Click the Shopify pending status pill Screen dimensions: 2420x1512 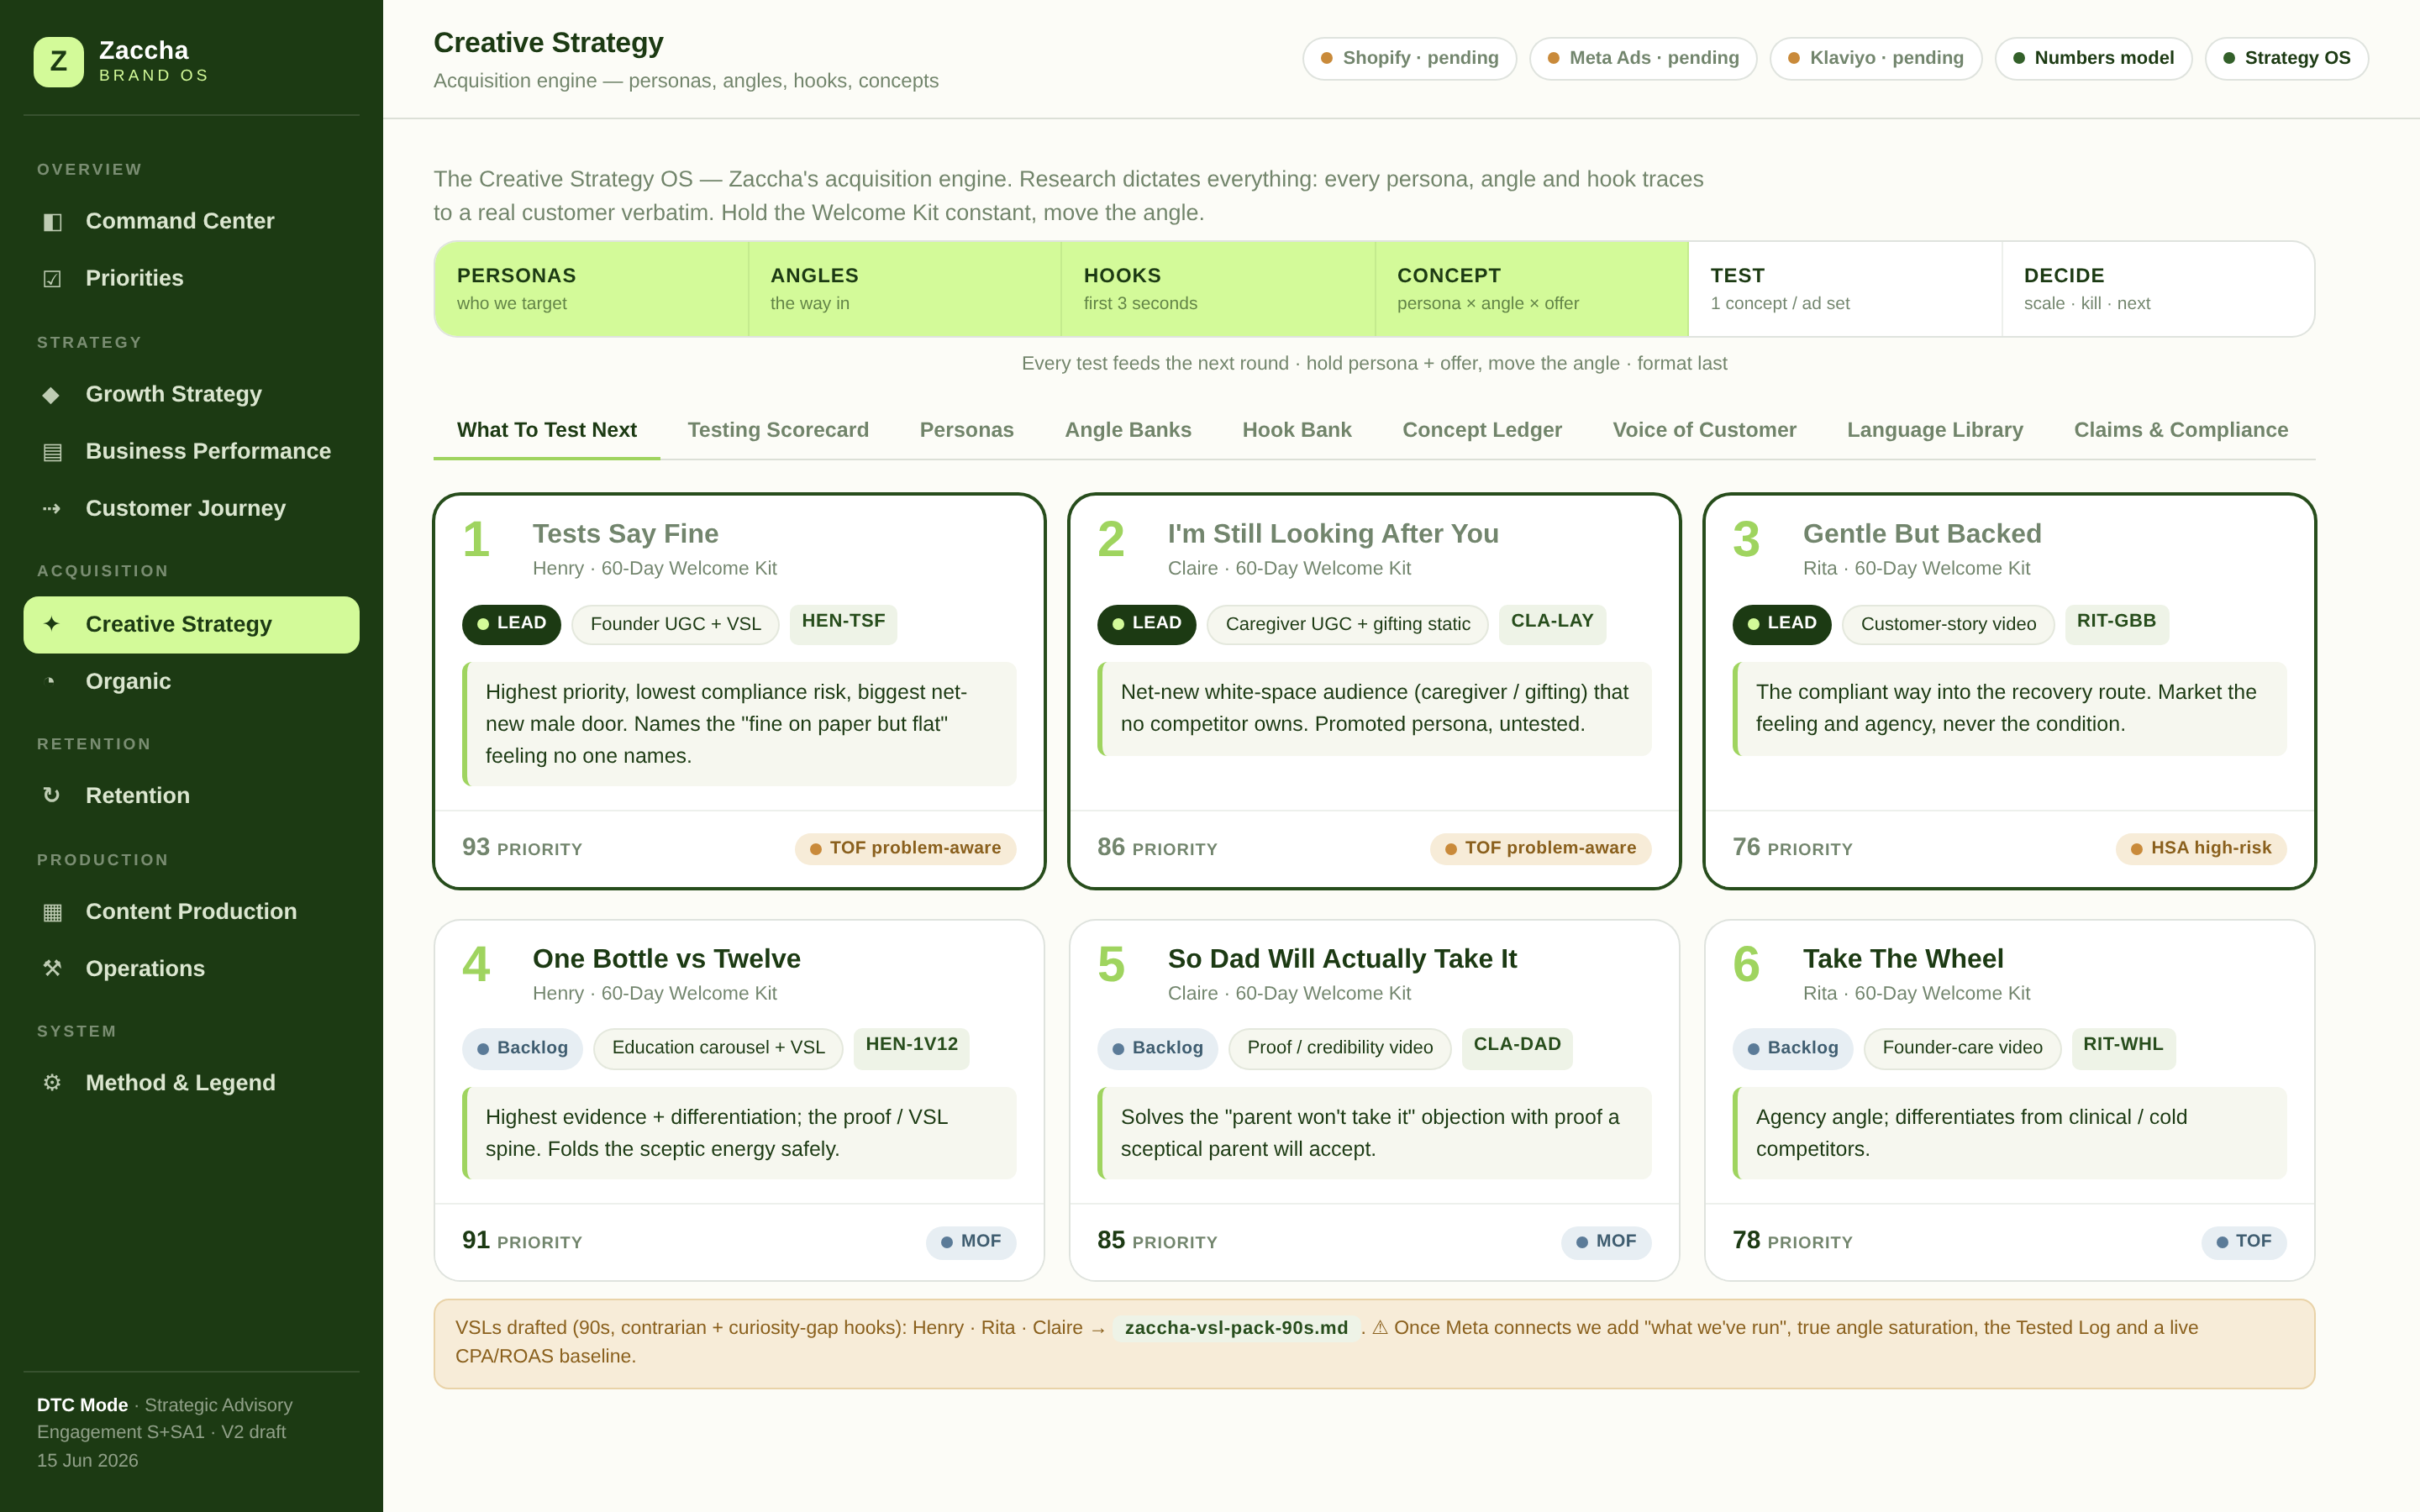click(1409, 58)
